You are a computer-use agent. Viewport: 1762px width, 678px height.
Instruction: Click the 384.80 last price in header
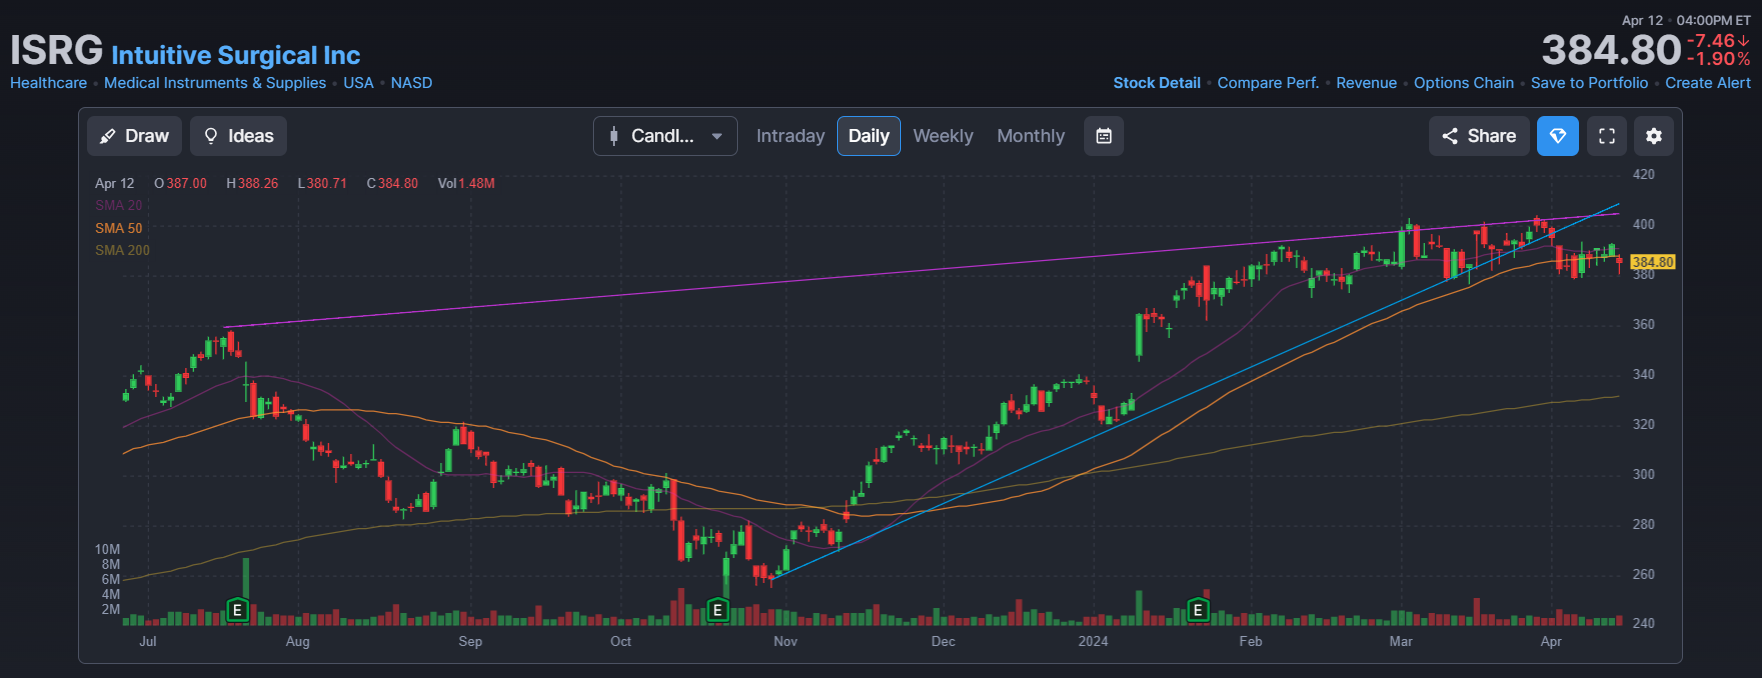[x=1611, y=50]
